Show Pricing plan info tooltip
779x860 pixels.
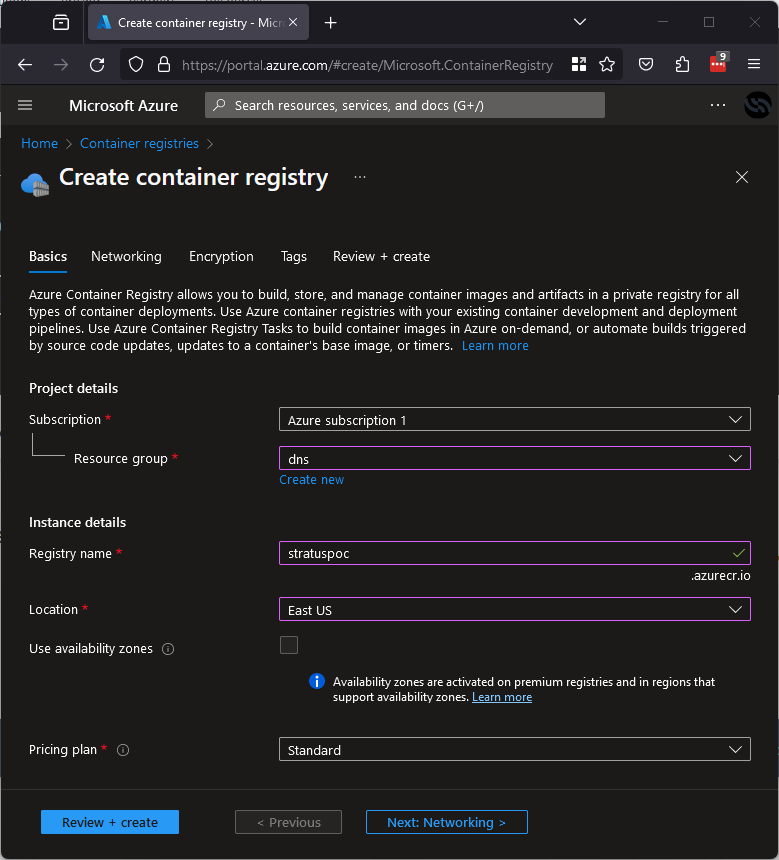coord(123,750)
